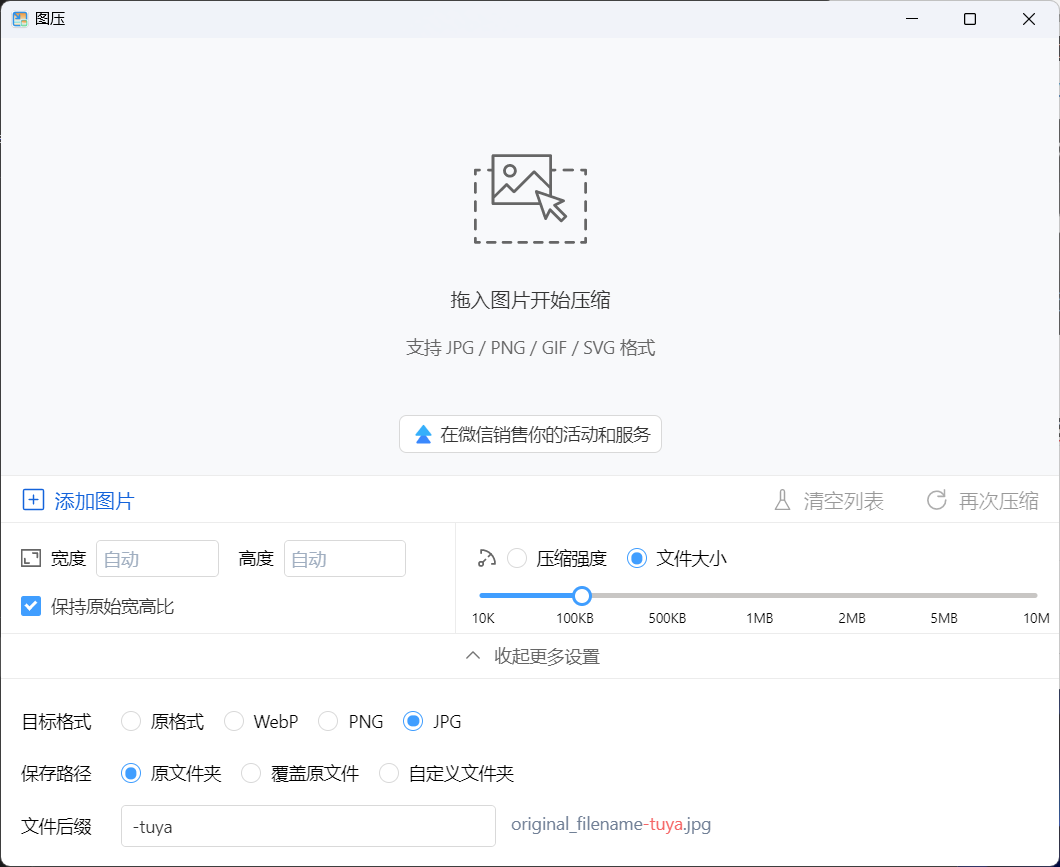Click the original_filename-tuya.jpg preview text
The image size is (1060, 867).
pos(611,824)
